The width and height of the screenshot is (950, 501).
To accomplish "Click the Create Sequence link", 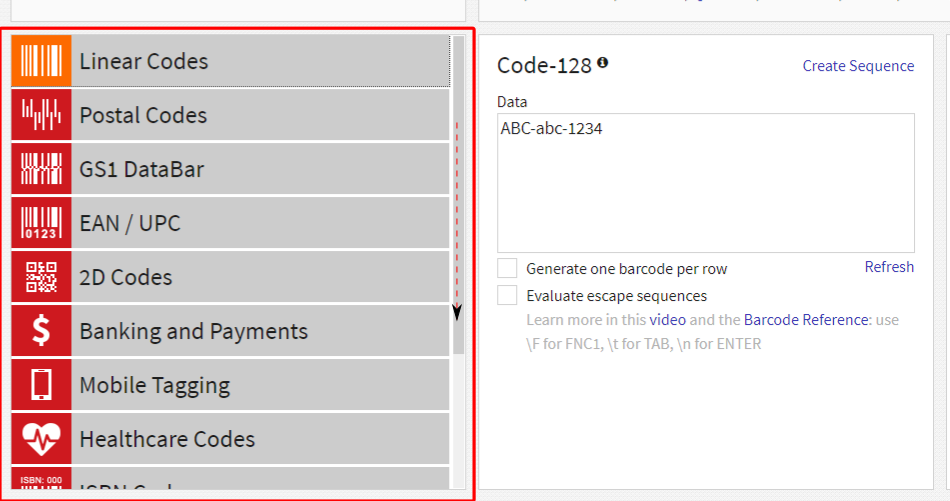I will click(x=858, y=66).
